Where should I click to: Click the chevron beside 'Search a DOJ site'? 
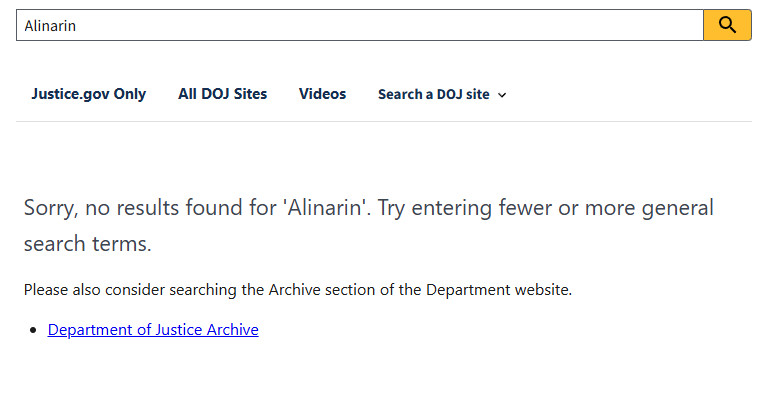point(502,95)
